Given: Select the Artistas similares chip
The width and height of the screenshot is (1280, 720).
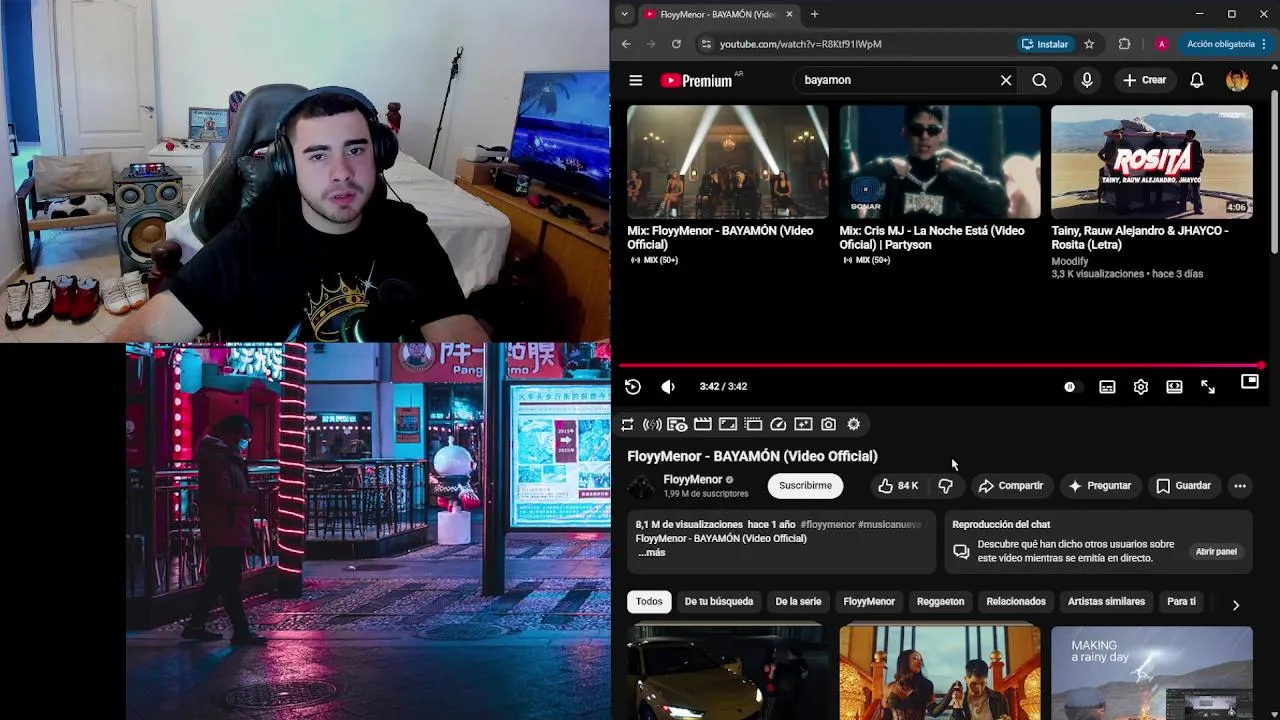Looking at the screenshot, I should pyautogui.click(x=1106, y=602).
